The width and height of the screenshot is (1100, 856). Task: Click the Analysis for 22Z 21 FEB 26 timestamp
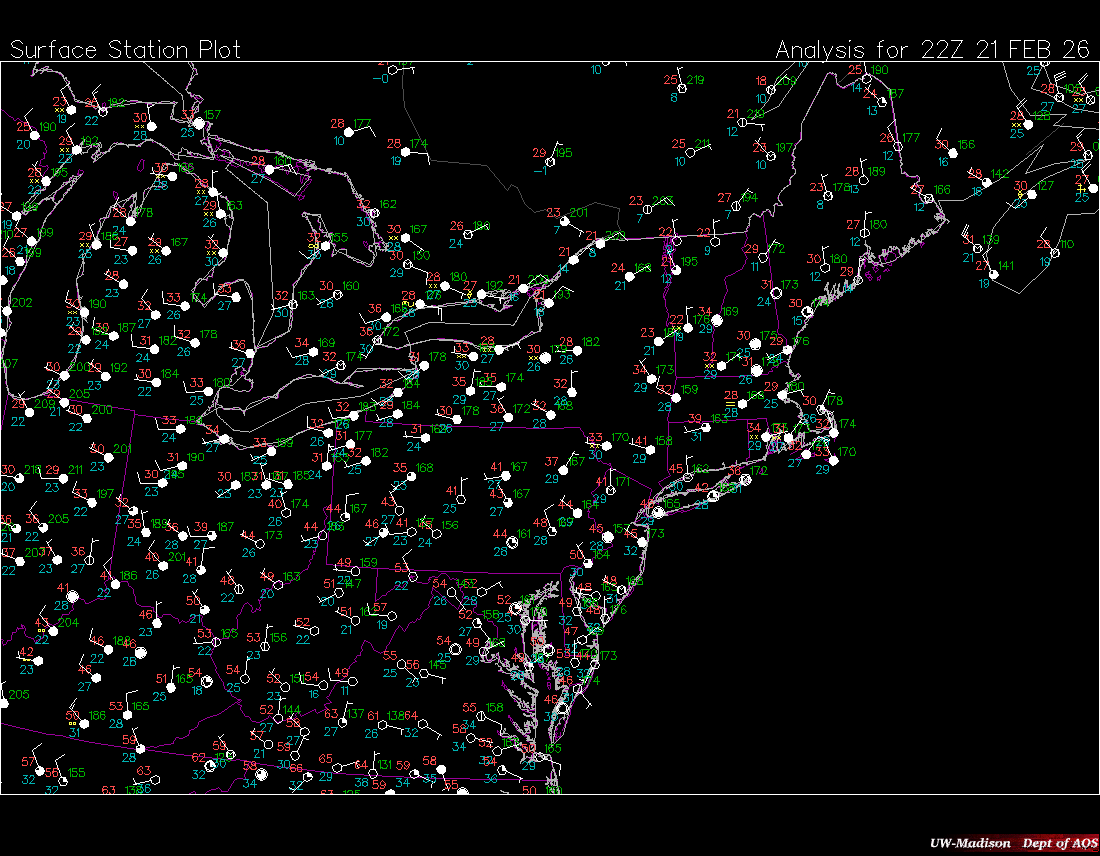click(932, 49)
